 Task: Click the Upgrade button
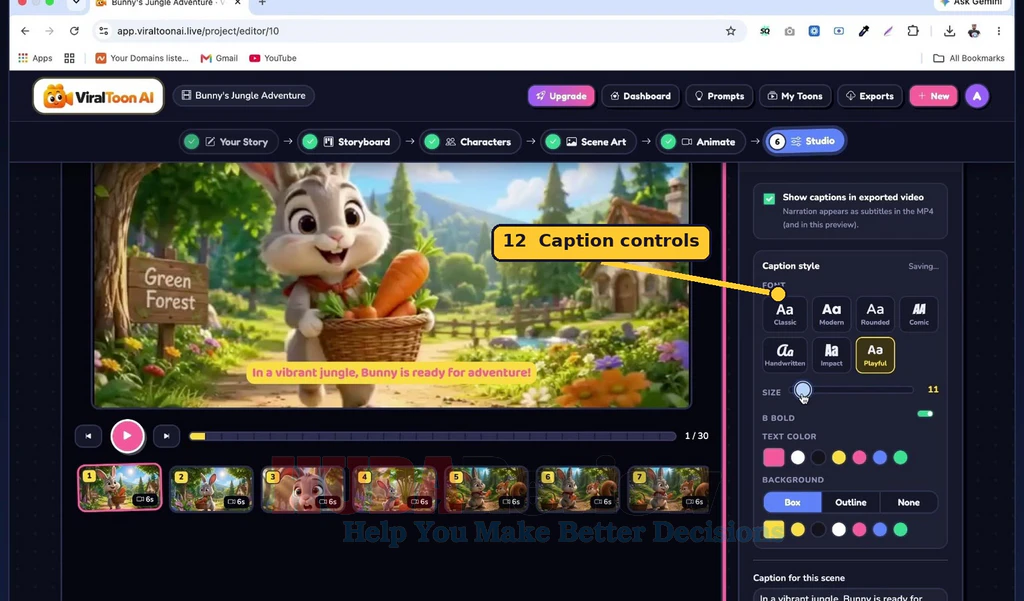tap(561, 96)
